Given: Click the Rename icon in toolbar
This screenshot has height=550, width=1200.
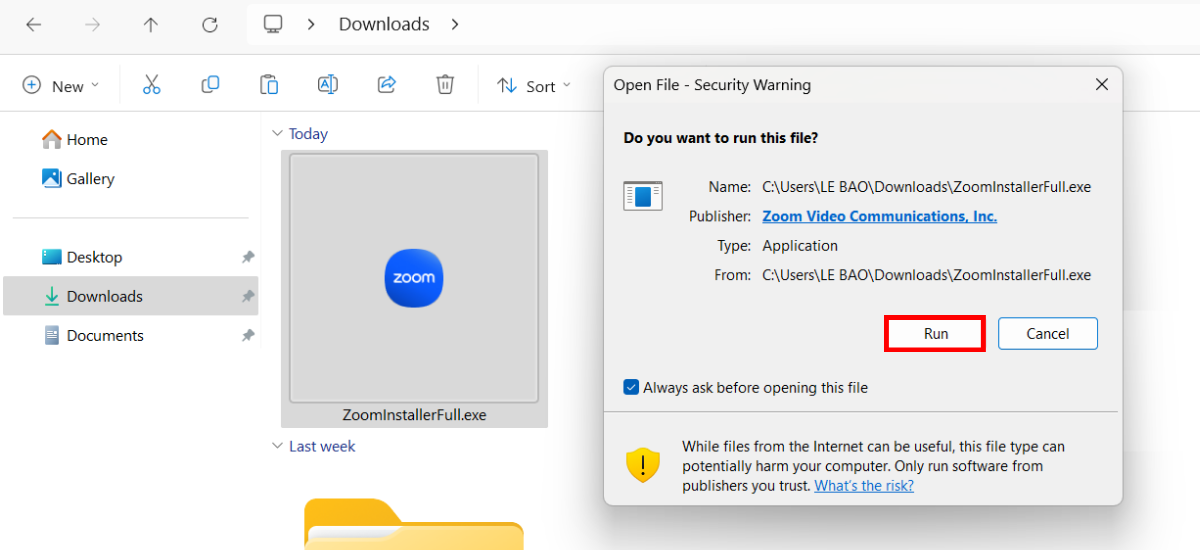Looking at the screenshot, I should [x=327, y=85].
